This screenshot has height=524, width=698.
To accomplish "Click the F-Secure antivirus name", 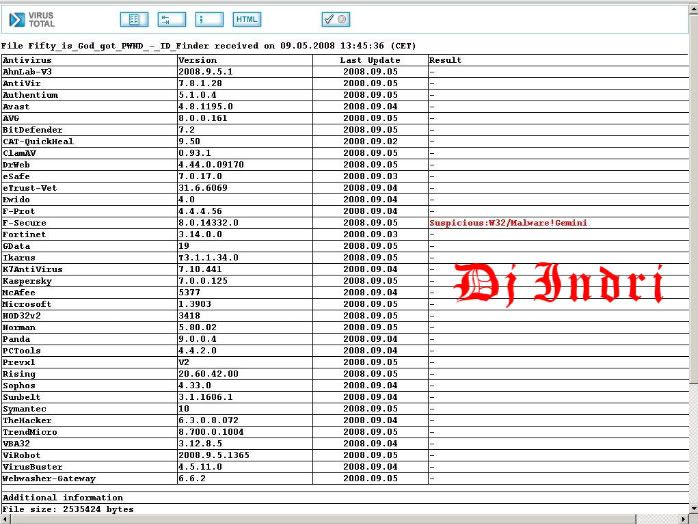I will 24,223.
